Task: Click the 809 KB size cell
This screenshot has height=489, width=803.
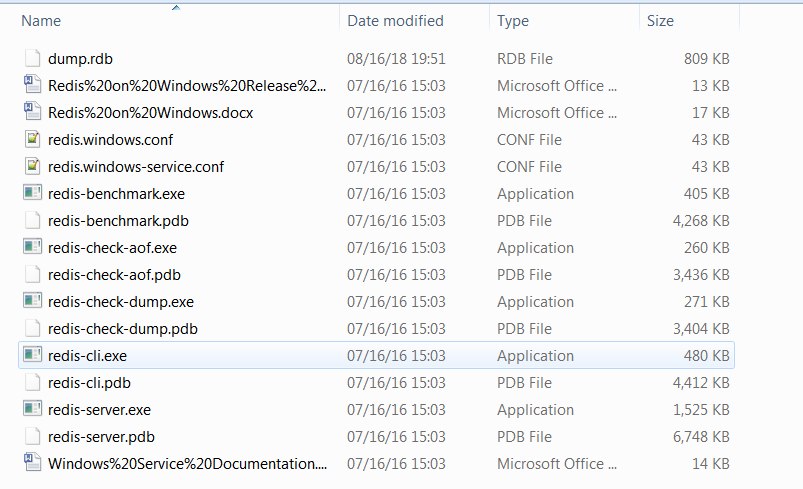Action: pos(706,59)
